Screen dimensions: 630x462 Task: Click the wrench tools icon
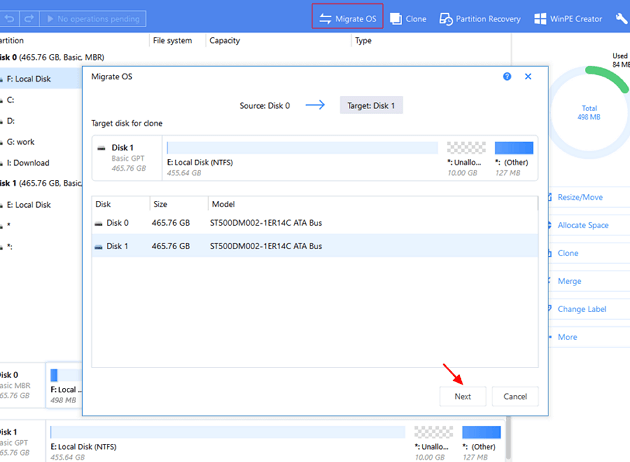[x=621, y=18]
